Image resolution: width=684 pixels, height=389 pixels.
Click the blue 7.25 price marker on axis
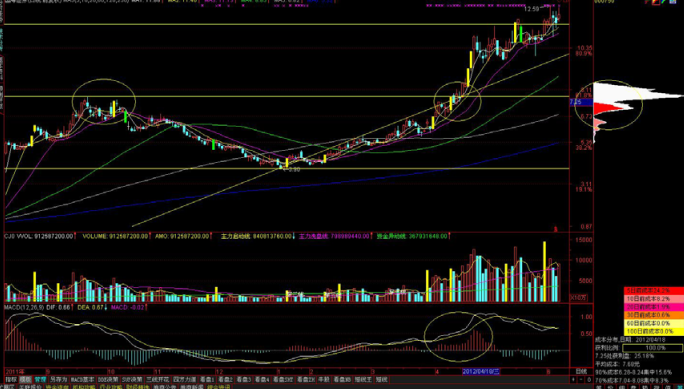(575, 102)
